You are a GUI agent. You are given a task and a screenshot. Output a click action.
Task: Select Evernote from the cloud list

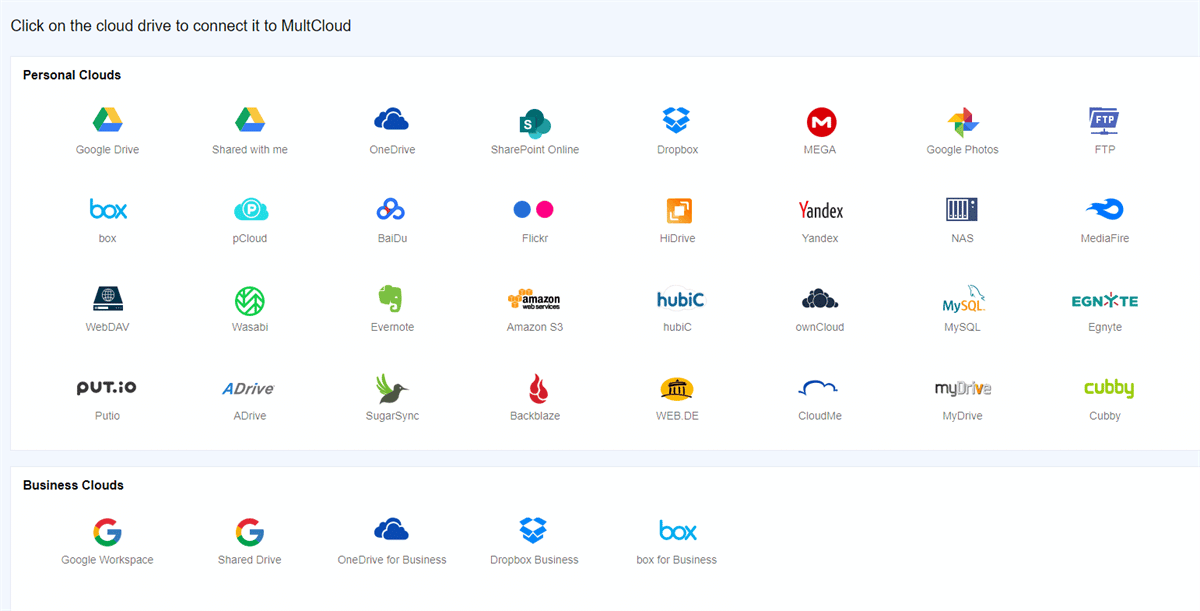pyautogui.click(x=392, y=300)
